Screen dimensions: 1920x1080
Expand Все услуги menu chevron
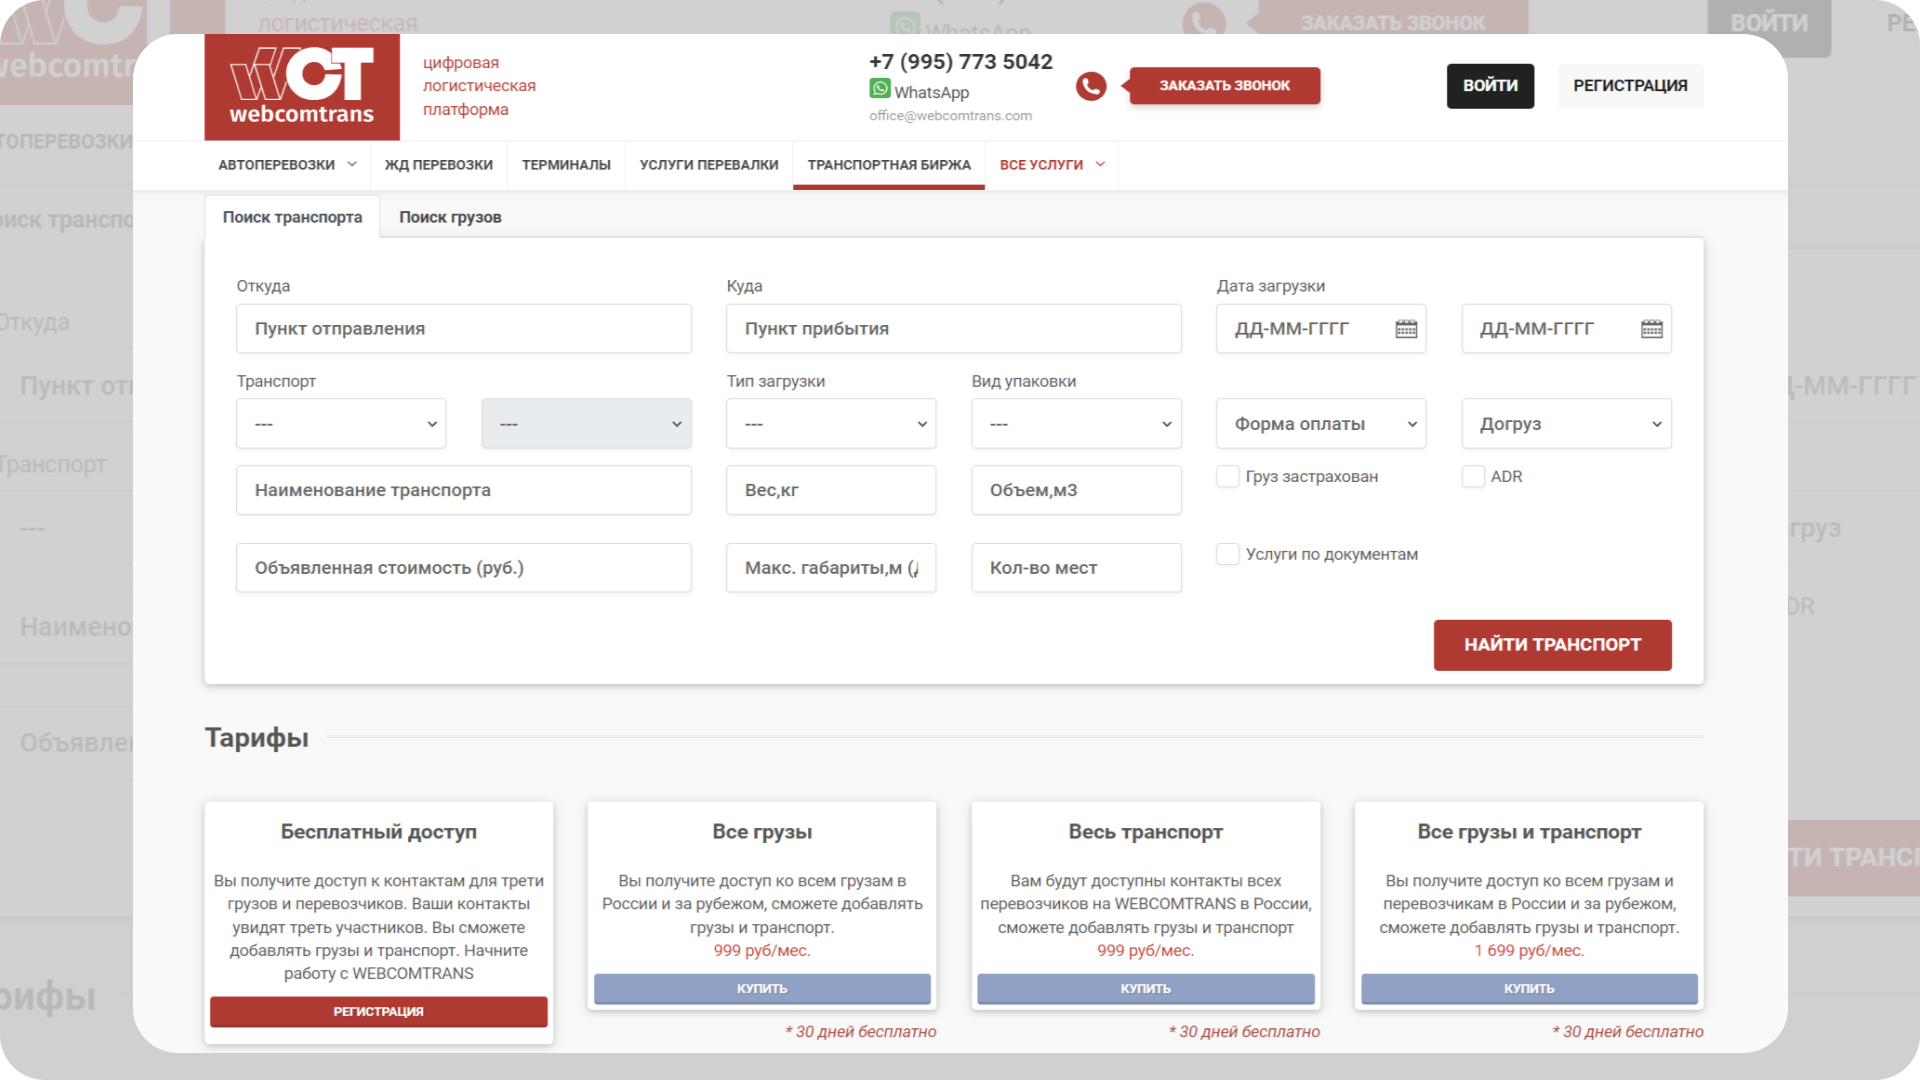pyautogui.click(x=1100, y=164)
